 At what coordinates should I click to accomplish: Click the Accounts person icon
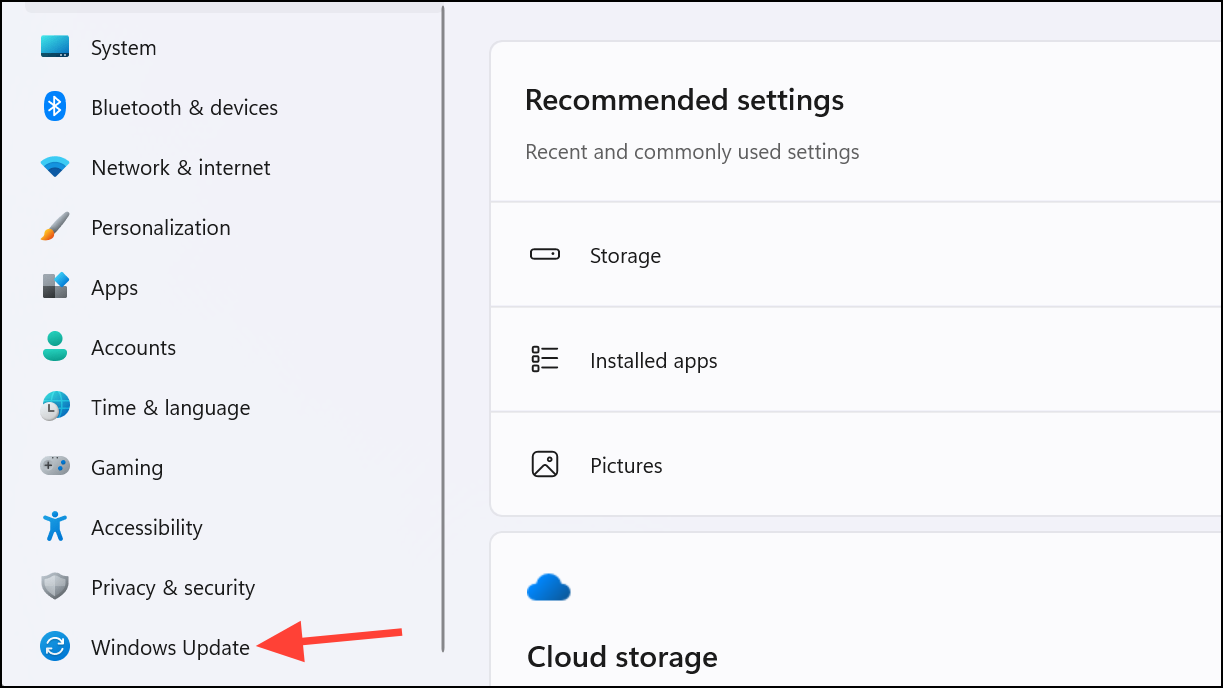point(55,347)
